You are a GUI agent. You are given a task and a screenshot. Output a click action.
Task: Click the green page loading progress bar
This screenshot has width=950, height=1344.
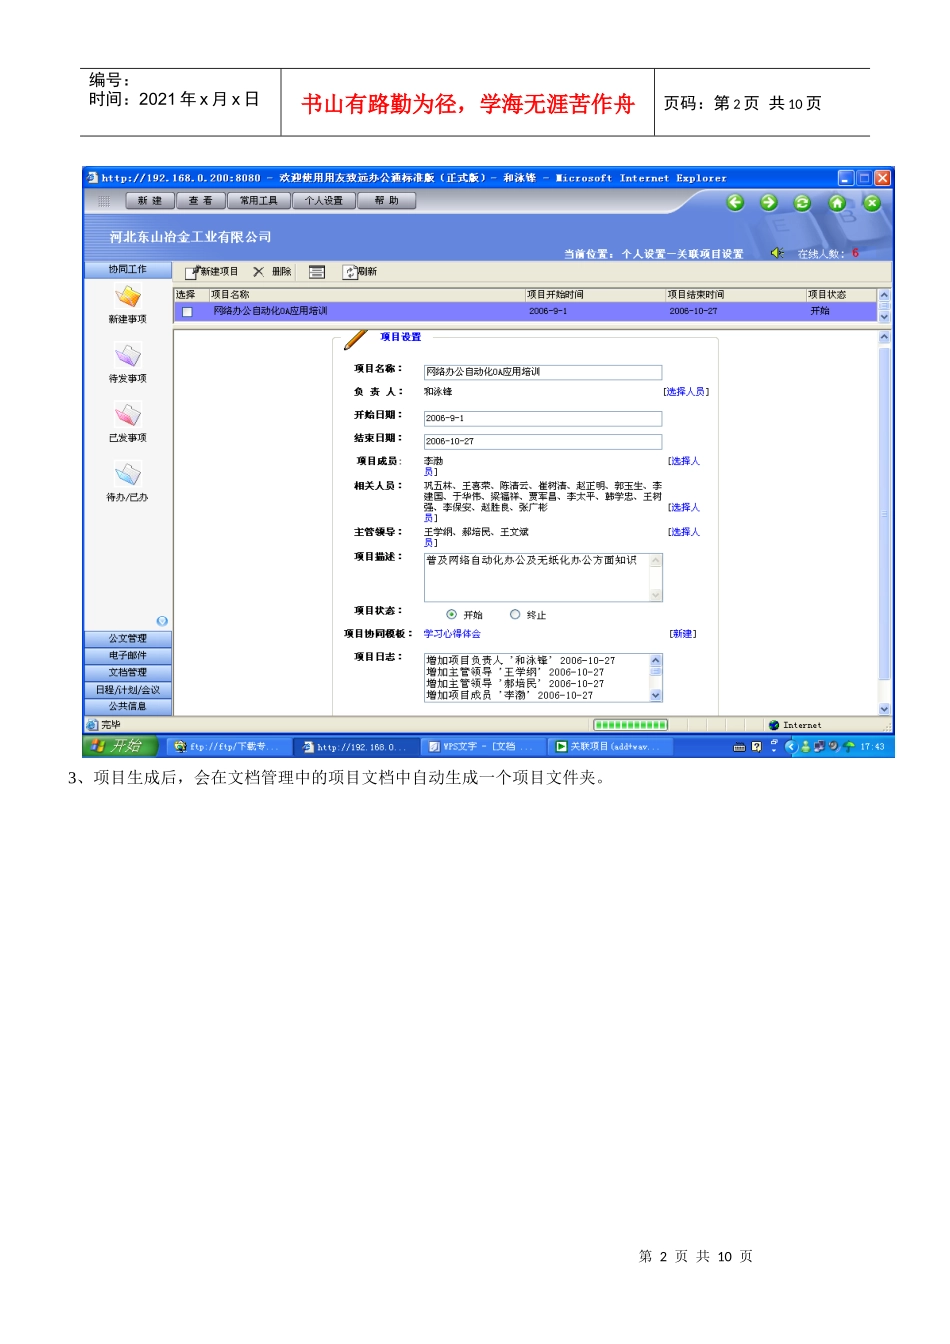630,725
